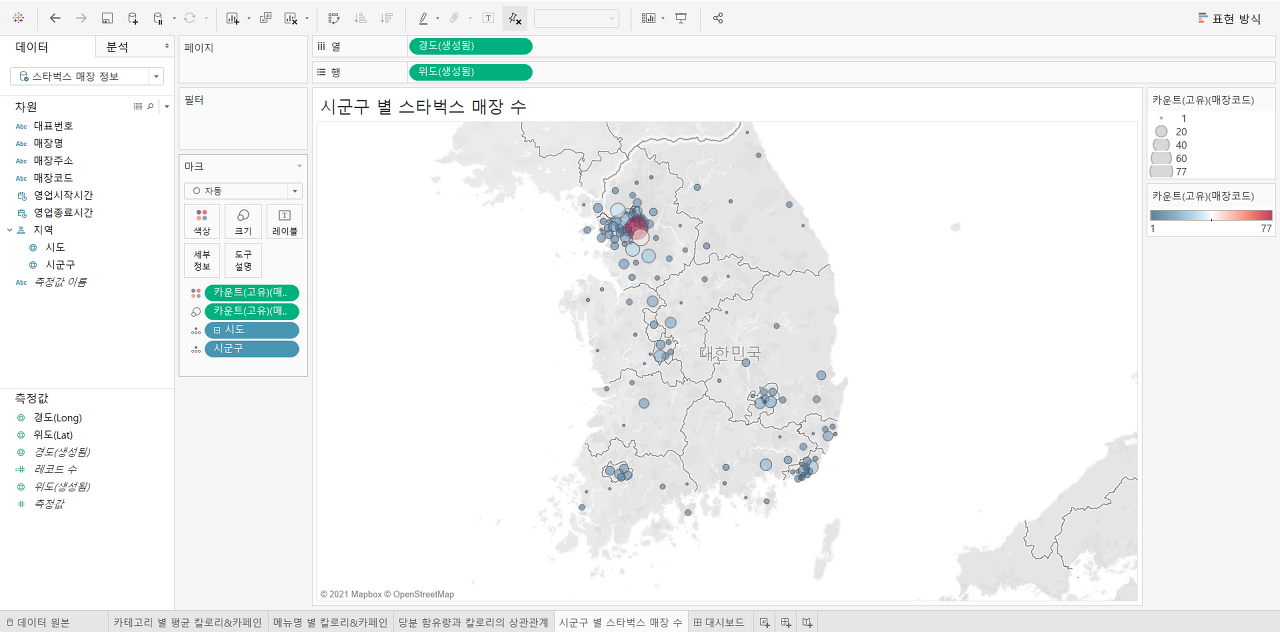Select the 레코드 수 measure
This screenshot has height=632, width=1280.
(55, 469)
